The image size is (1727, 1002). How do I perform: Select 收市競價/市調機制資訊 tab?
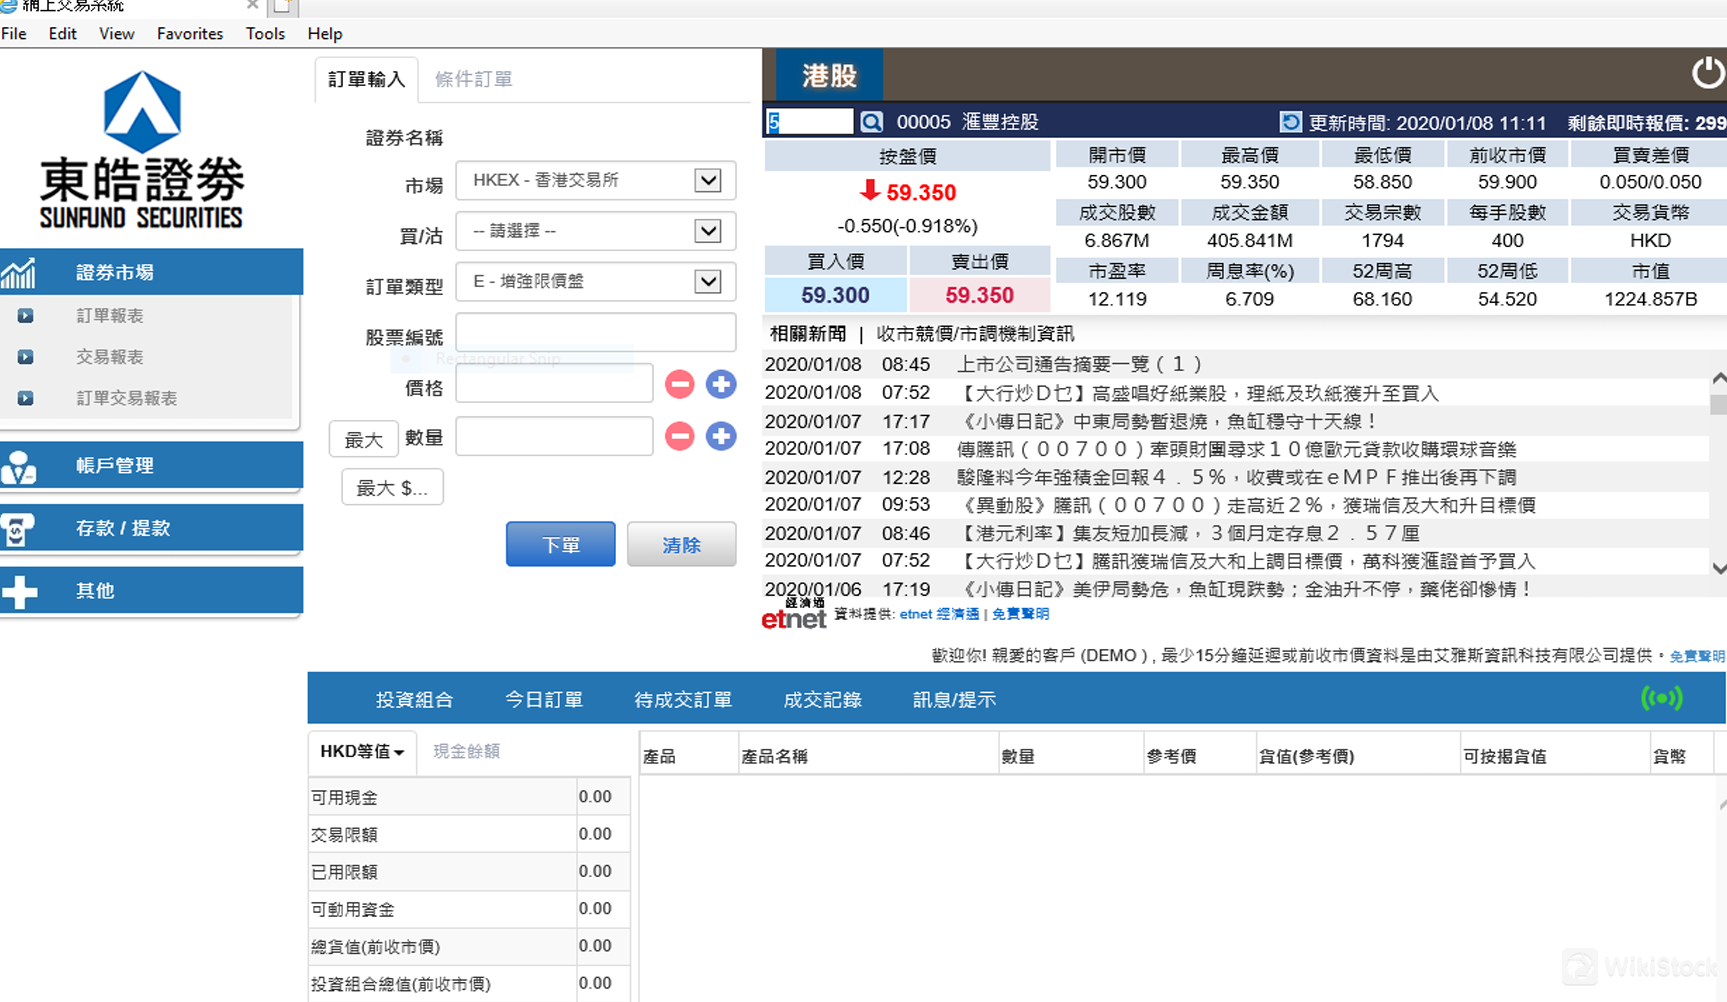coord(975,334)
